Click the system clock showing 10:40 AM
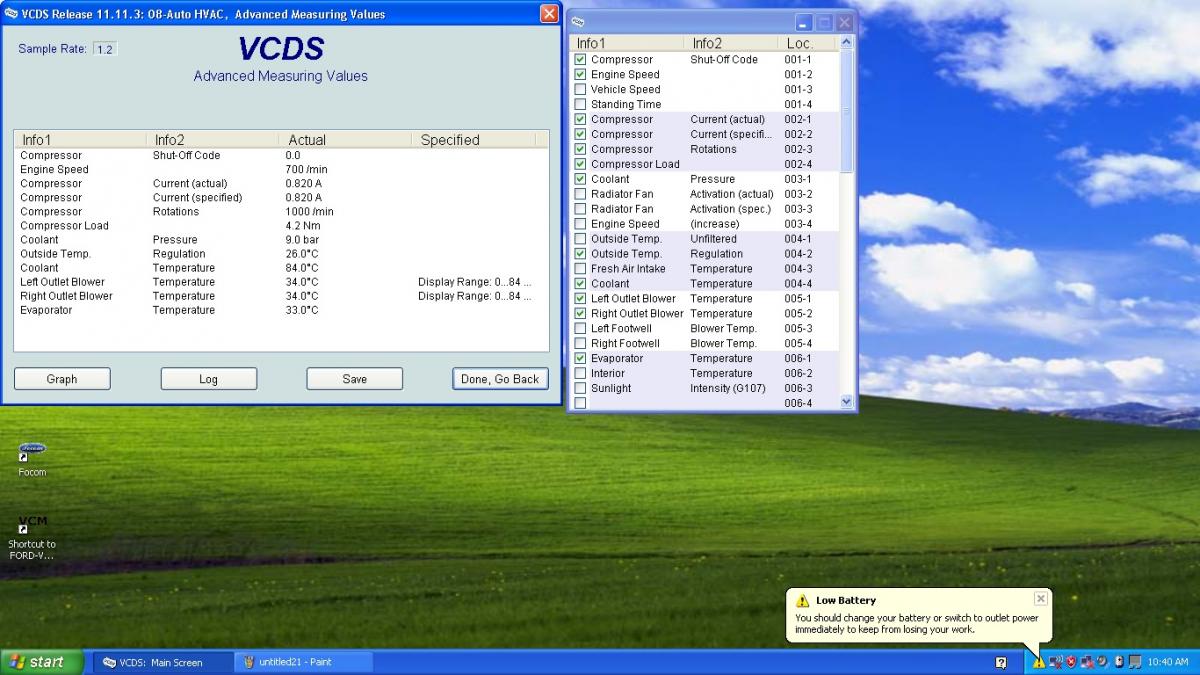 coord(1168,662)
